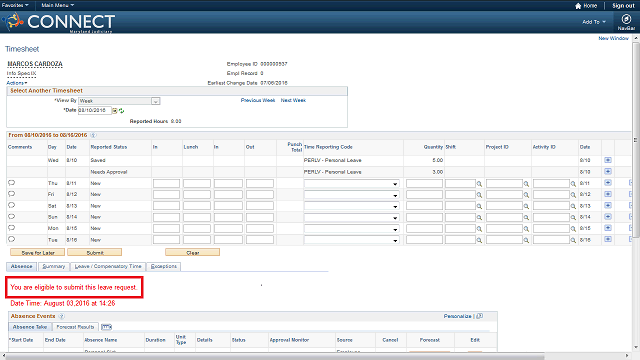640x360 pixels.
Task: Expand the Add To menu
Action: pos(594,22)
